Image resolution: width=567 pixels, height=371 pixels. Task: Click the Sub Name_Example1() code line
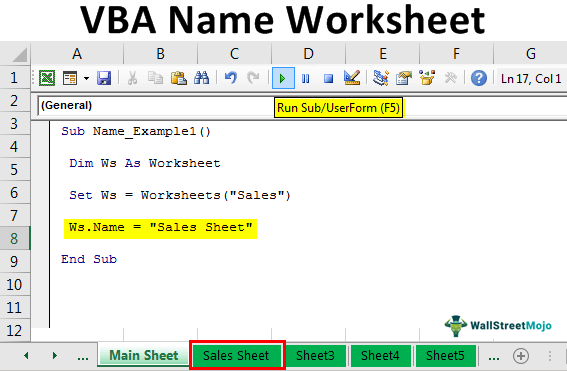136,132
